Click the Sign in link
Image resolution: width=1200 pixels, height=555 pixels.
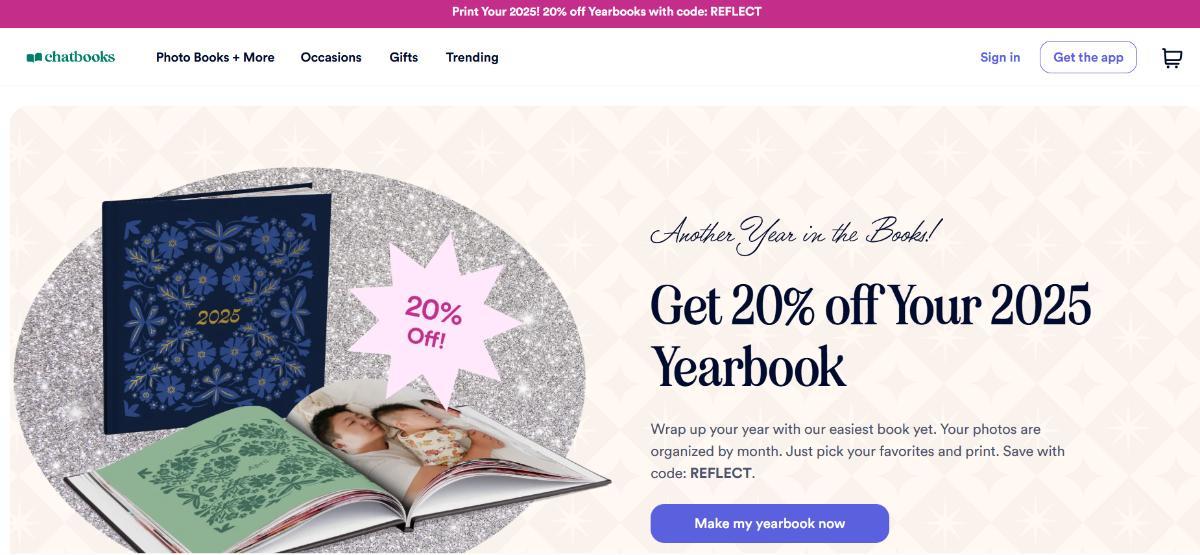[1000, 57]
